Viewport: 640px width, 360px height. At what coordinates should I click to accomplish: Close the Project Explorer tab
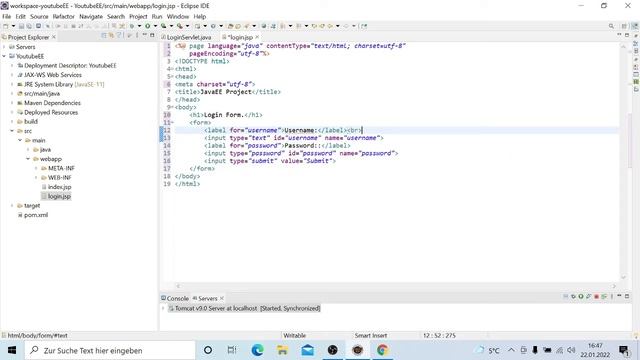pyautogui.click(x=54, y=37)
